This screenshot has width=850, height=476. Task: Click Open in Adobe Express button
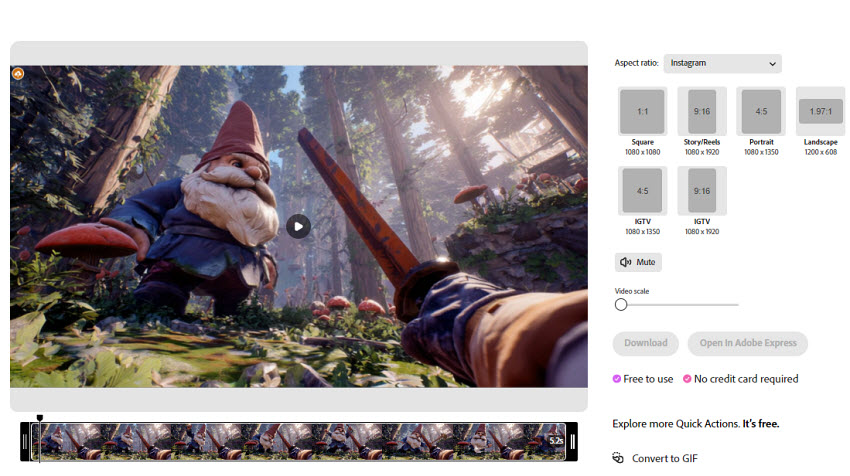click(748, 343)
